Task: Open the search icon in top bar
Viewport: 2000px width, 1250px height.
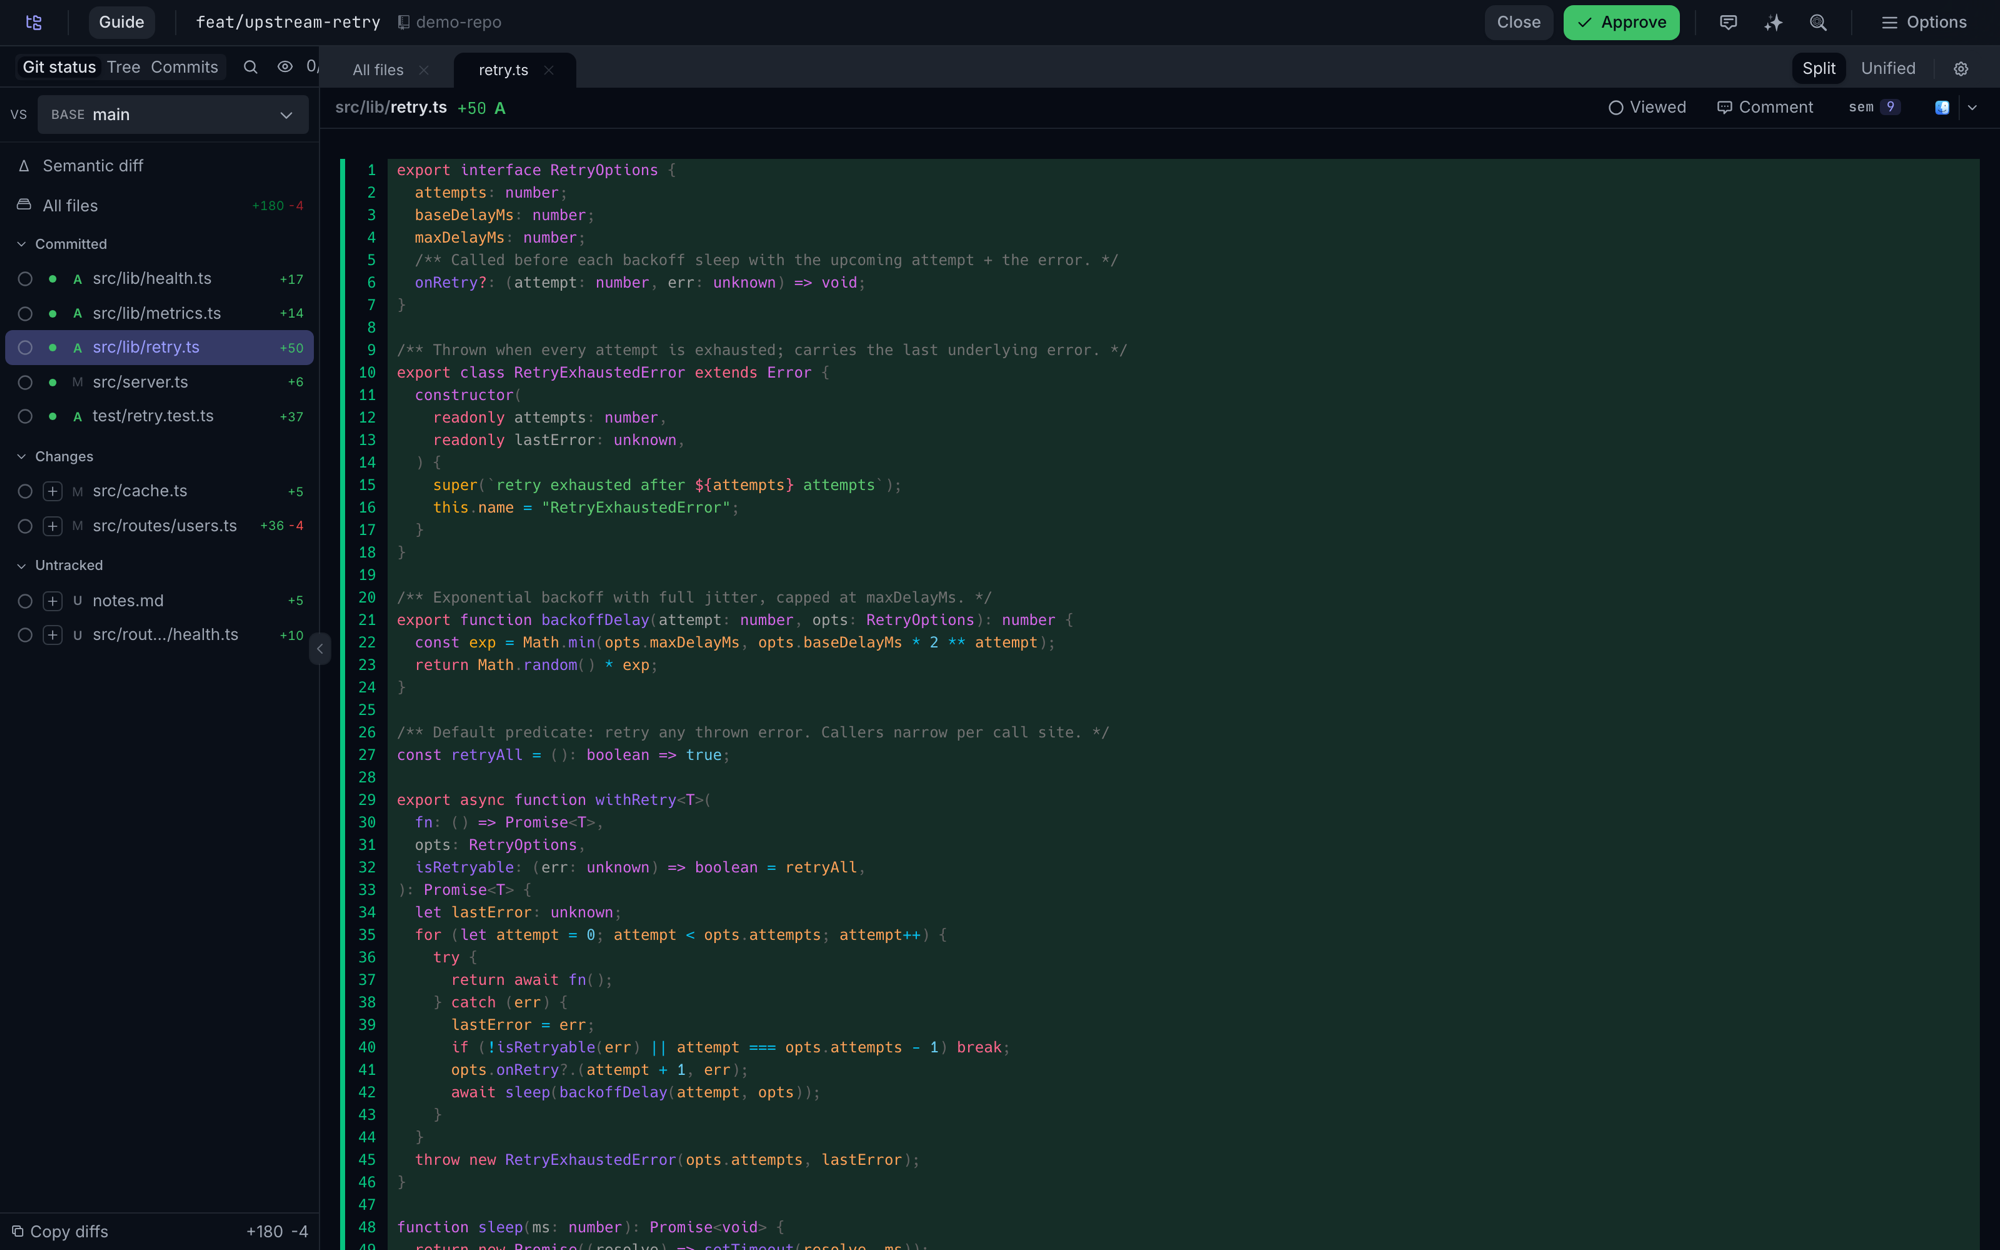Action: point(1818,22)
